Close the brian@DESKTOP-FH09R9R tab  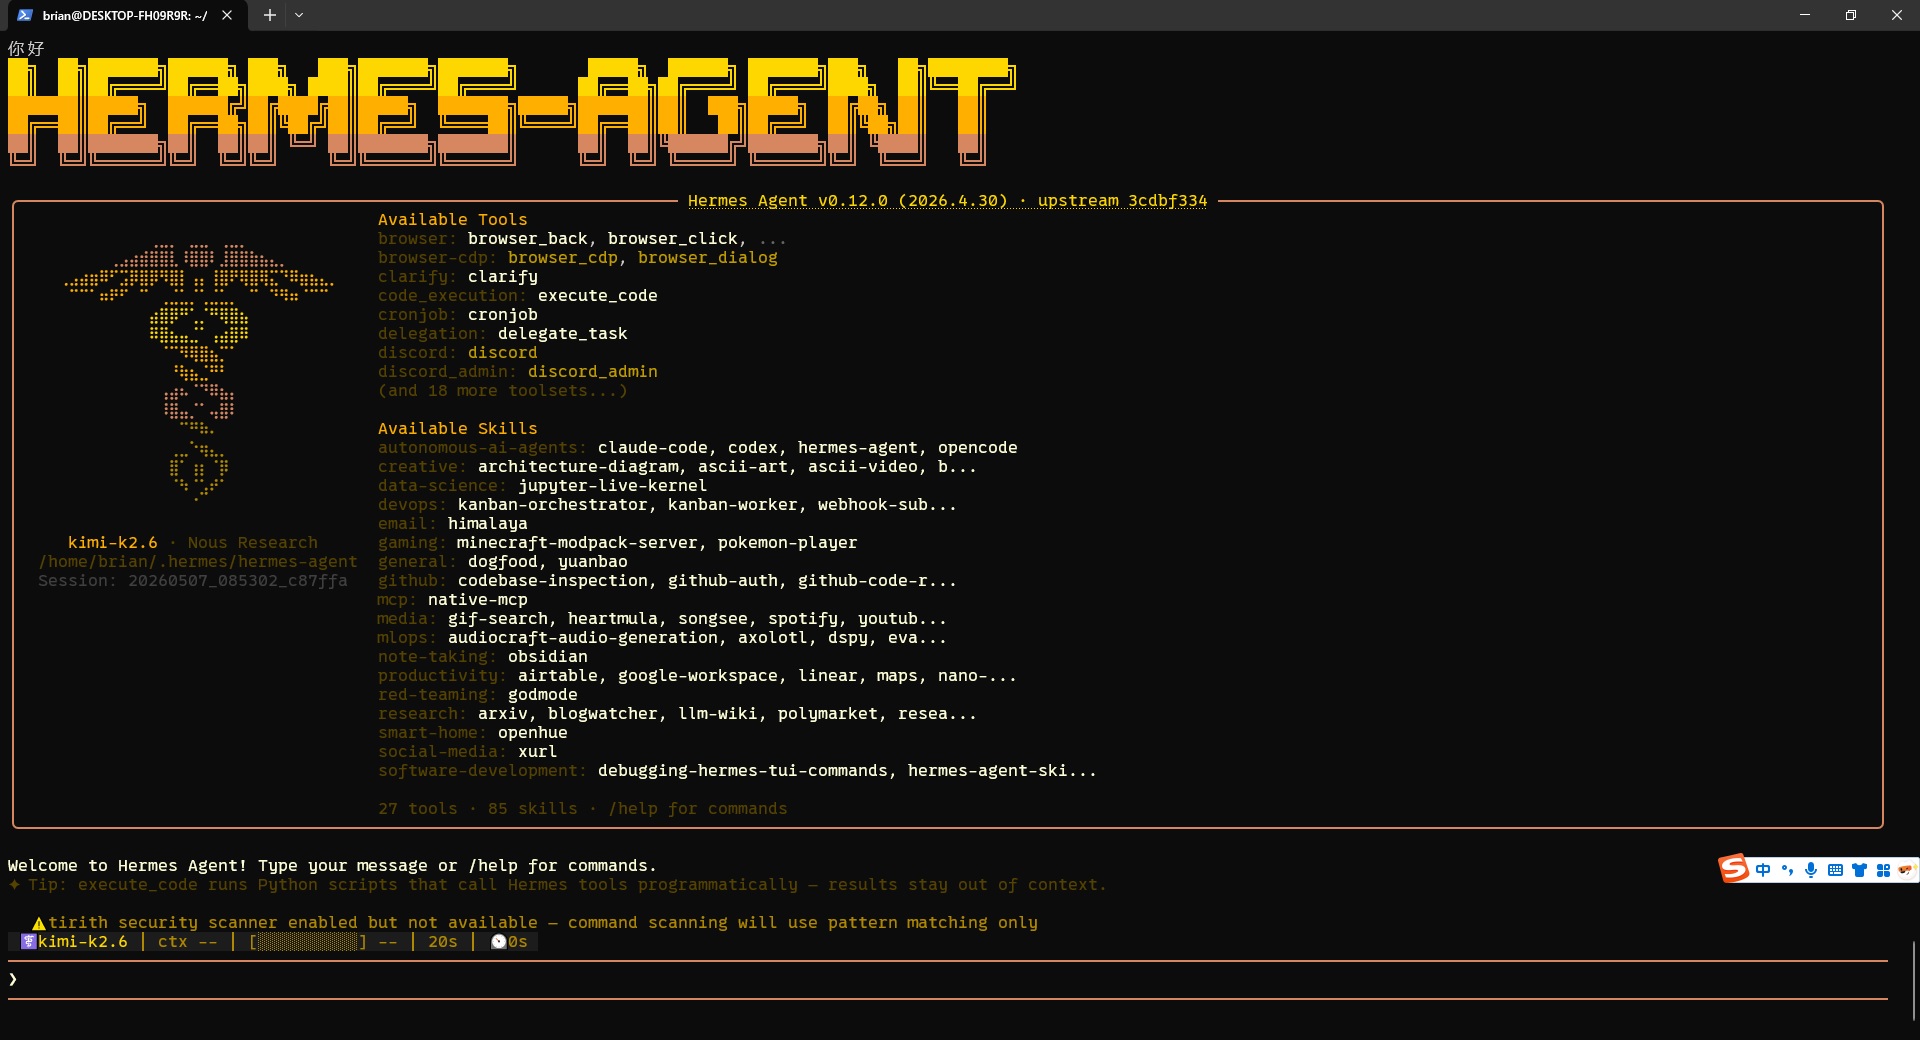tap(227, 15)
